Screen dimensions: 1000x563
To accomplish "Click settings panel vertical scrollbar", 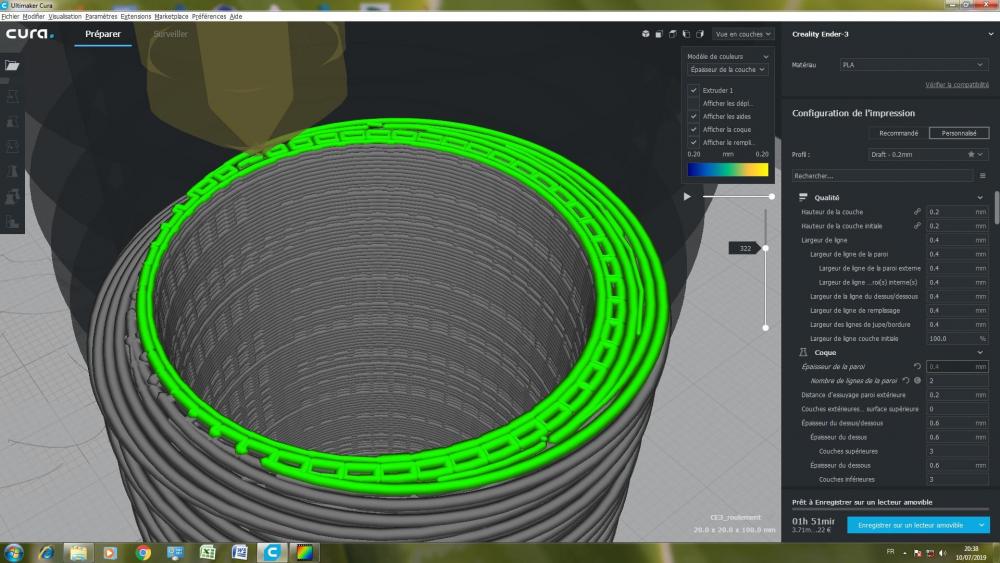I will pos(996,207).
